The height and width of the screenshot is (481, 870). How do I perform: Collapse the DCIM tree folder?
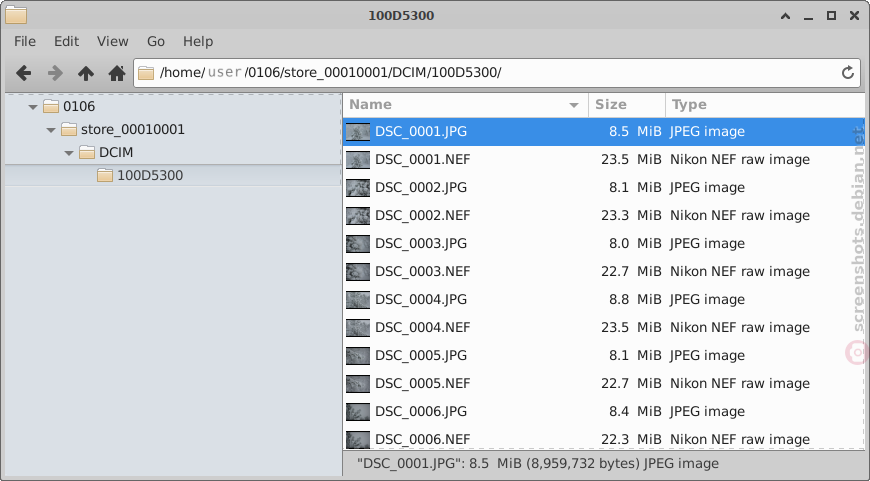pos(69,153)
